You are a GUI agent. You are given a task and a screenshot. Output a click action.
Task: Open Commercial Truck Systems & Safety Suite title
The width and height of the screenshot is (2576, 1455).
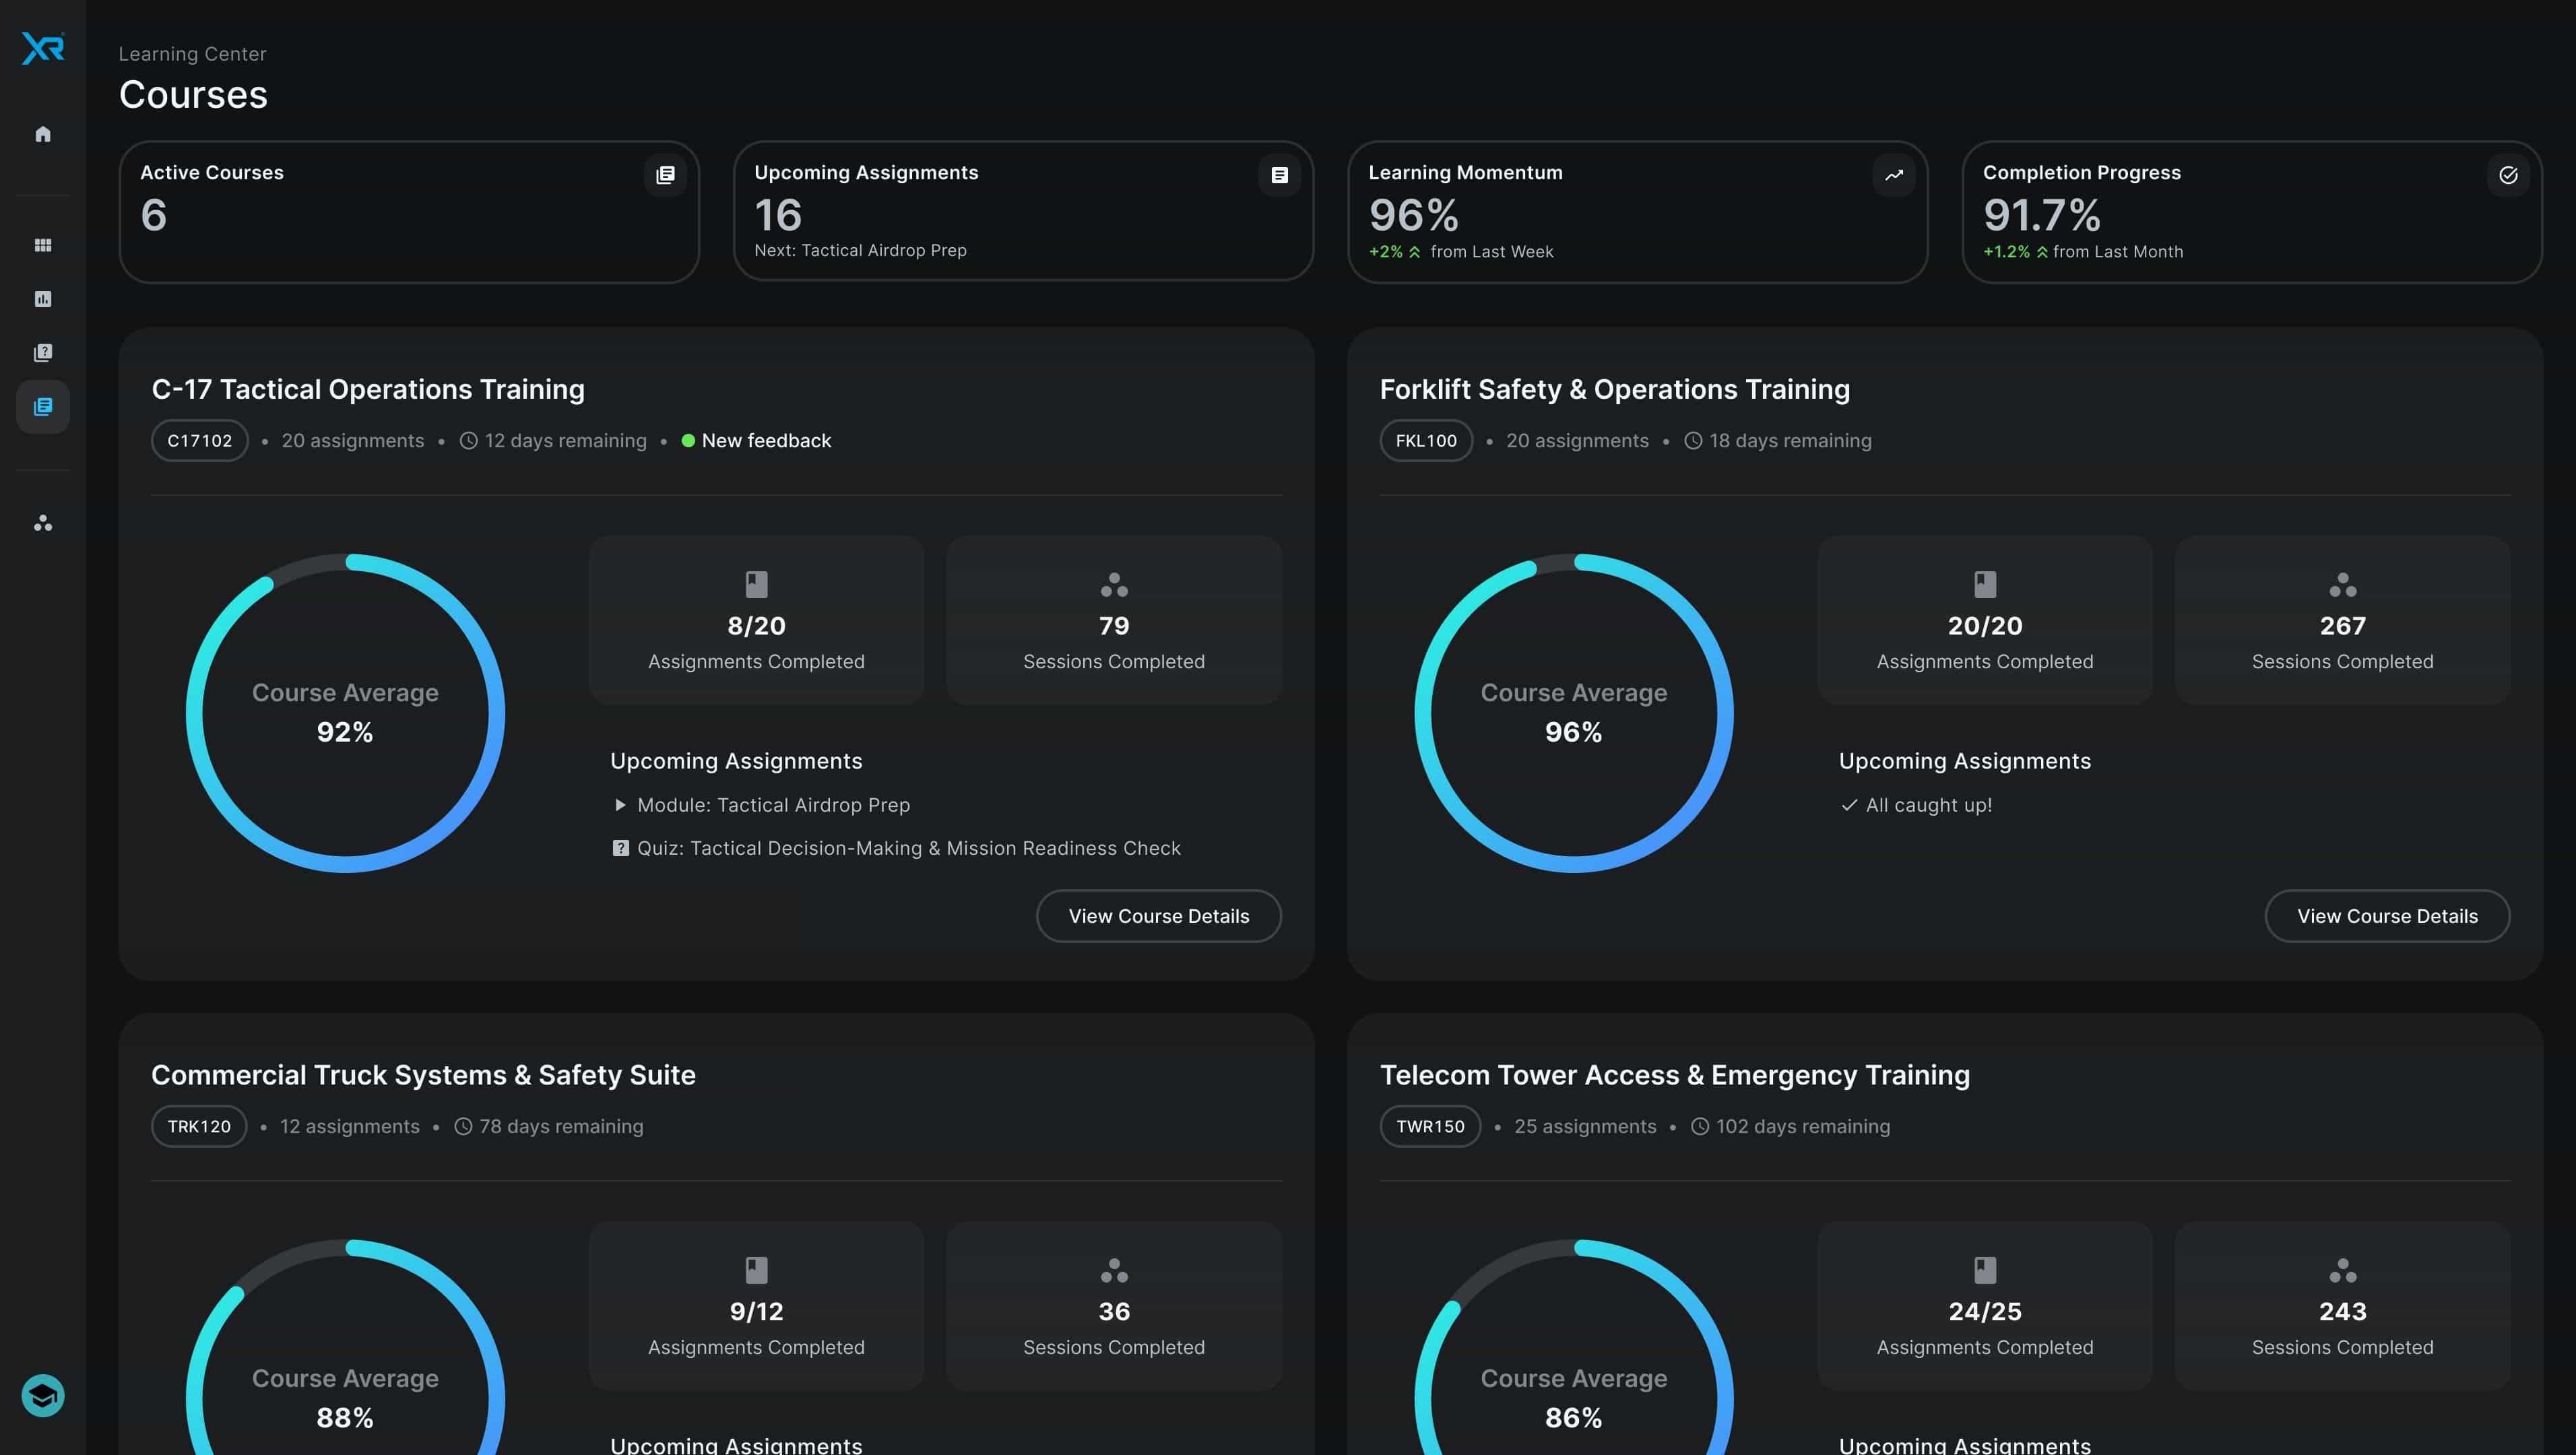(423, 1075)
